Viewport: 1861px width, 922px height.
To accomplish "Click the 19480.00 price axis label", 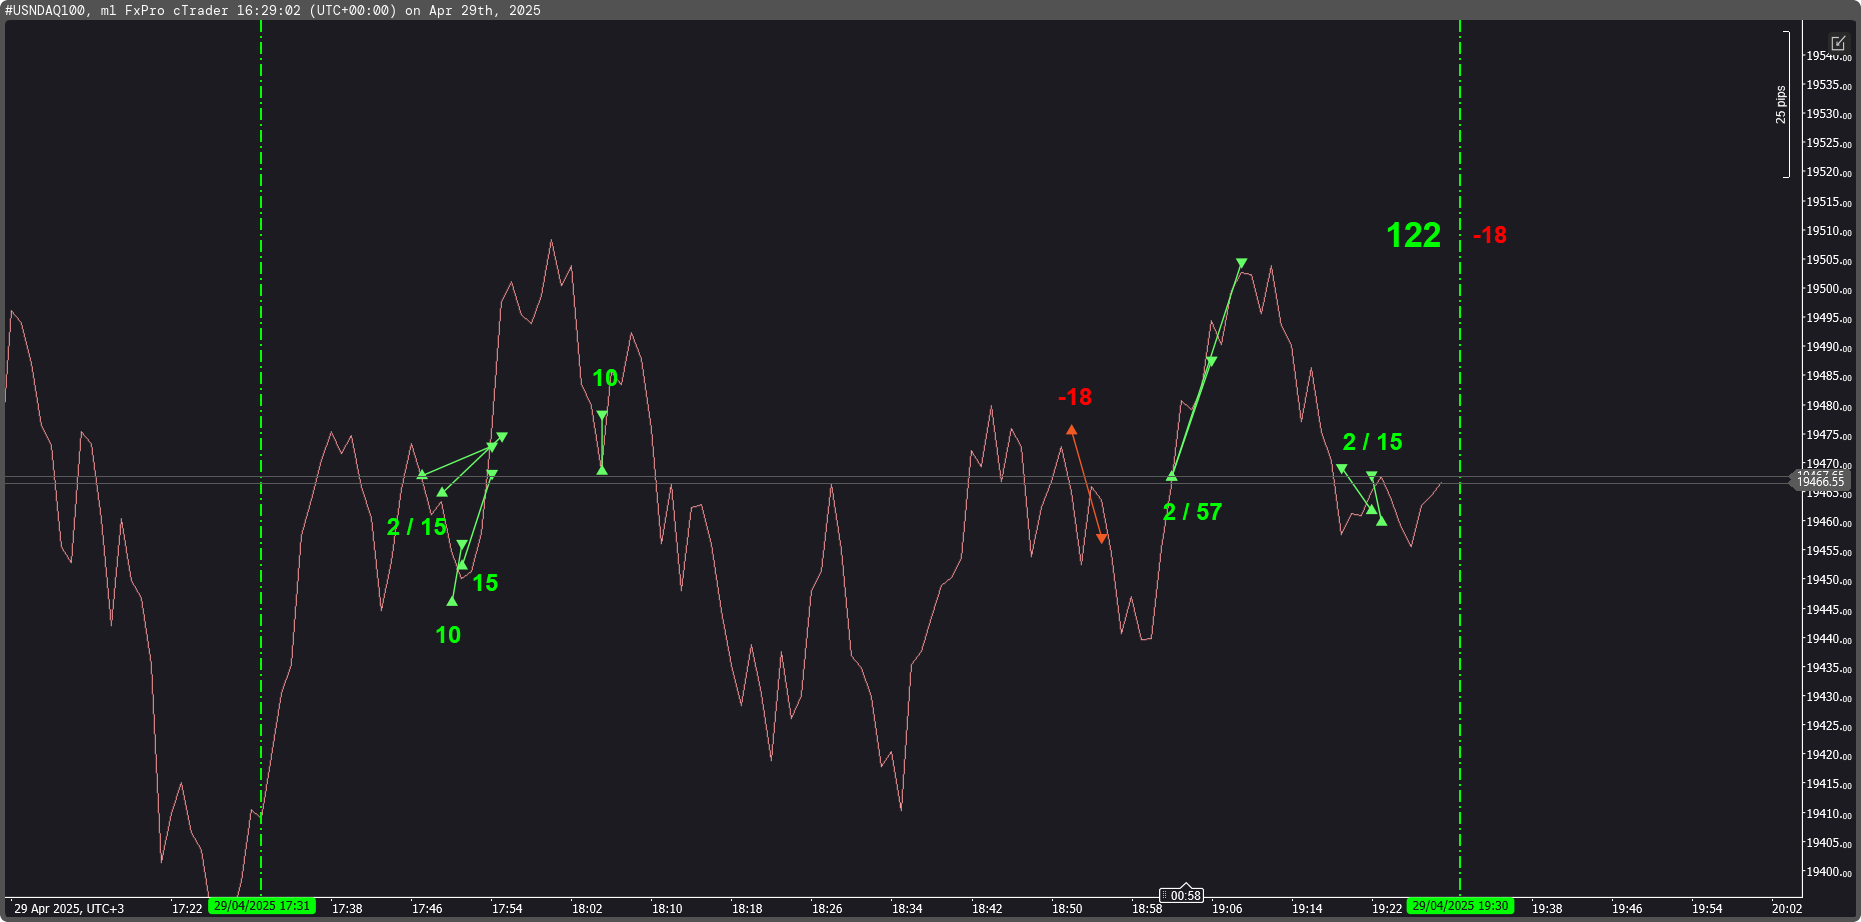I will pyautogui.click(x=1828, y=406).
